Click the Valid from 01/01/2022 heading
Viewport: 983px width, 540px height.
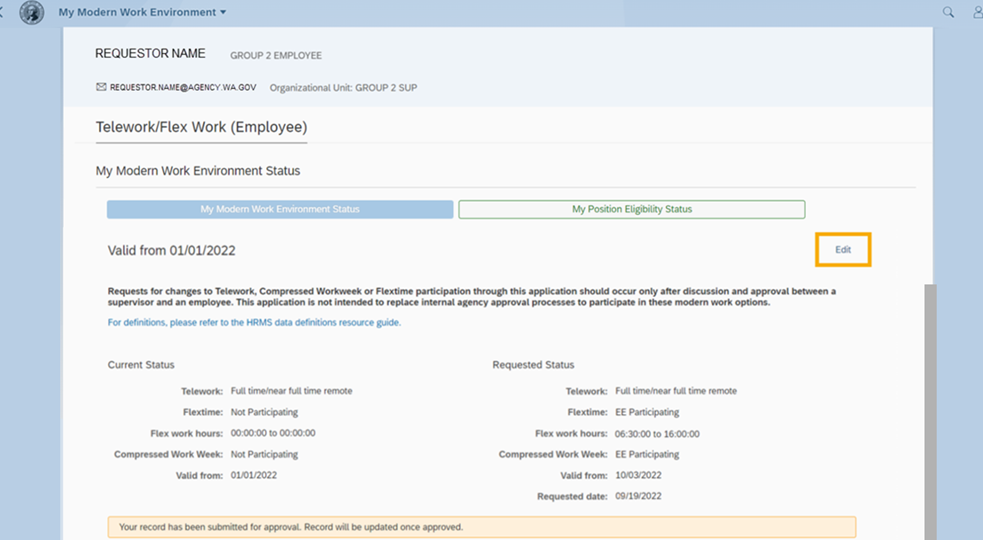point(171,250)
